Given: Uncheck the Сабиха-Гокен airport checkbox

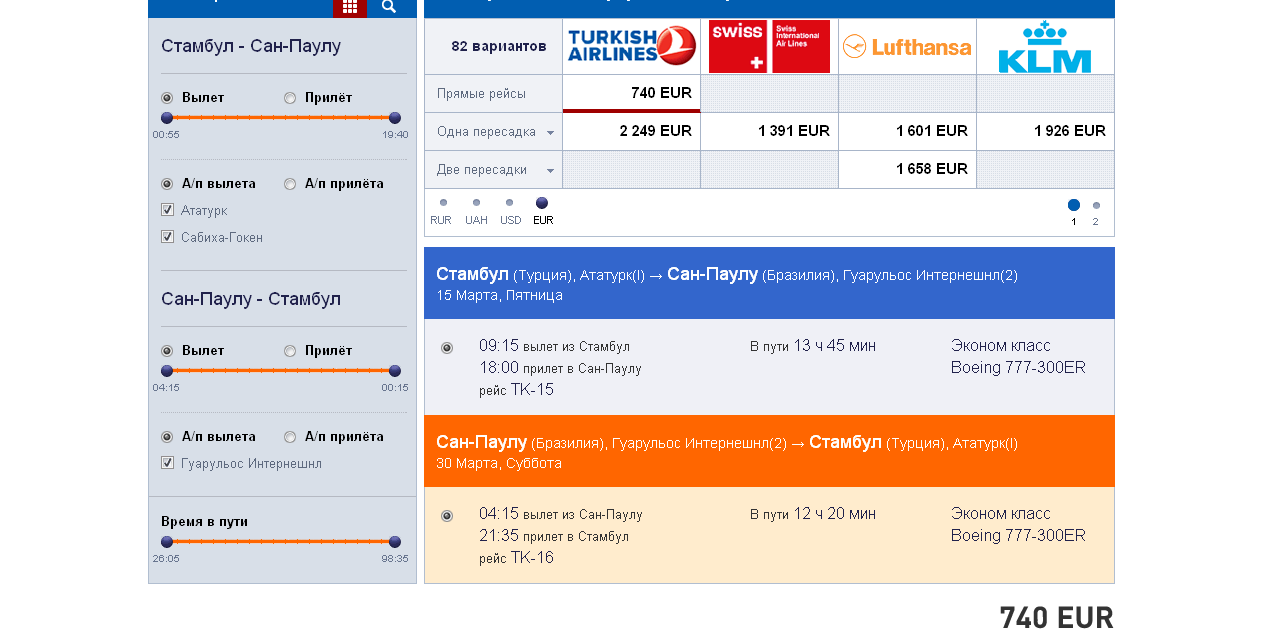Looking at the screenshot, I should coord(167,237).
